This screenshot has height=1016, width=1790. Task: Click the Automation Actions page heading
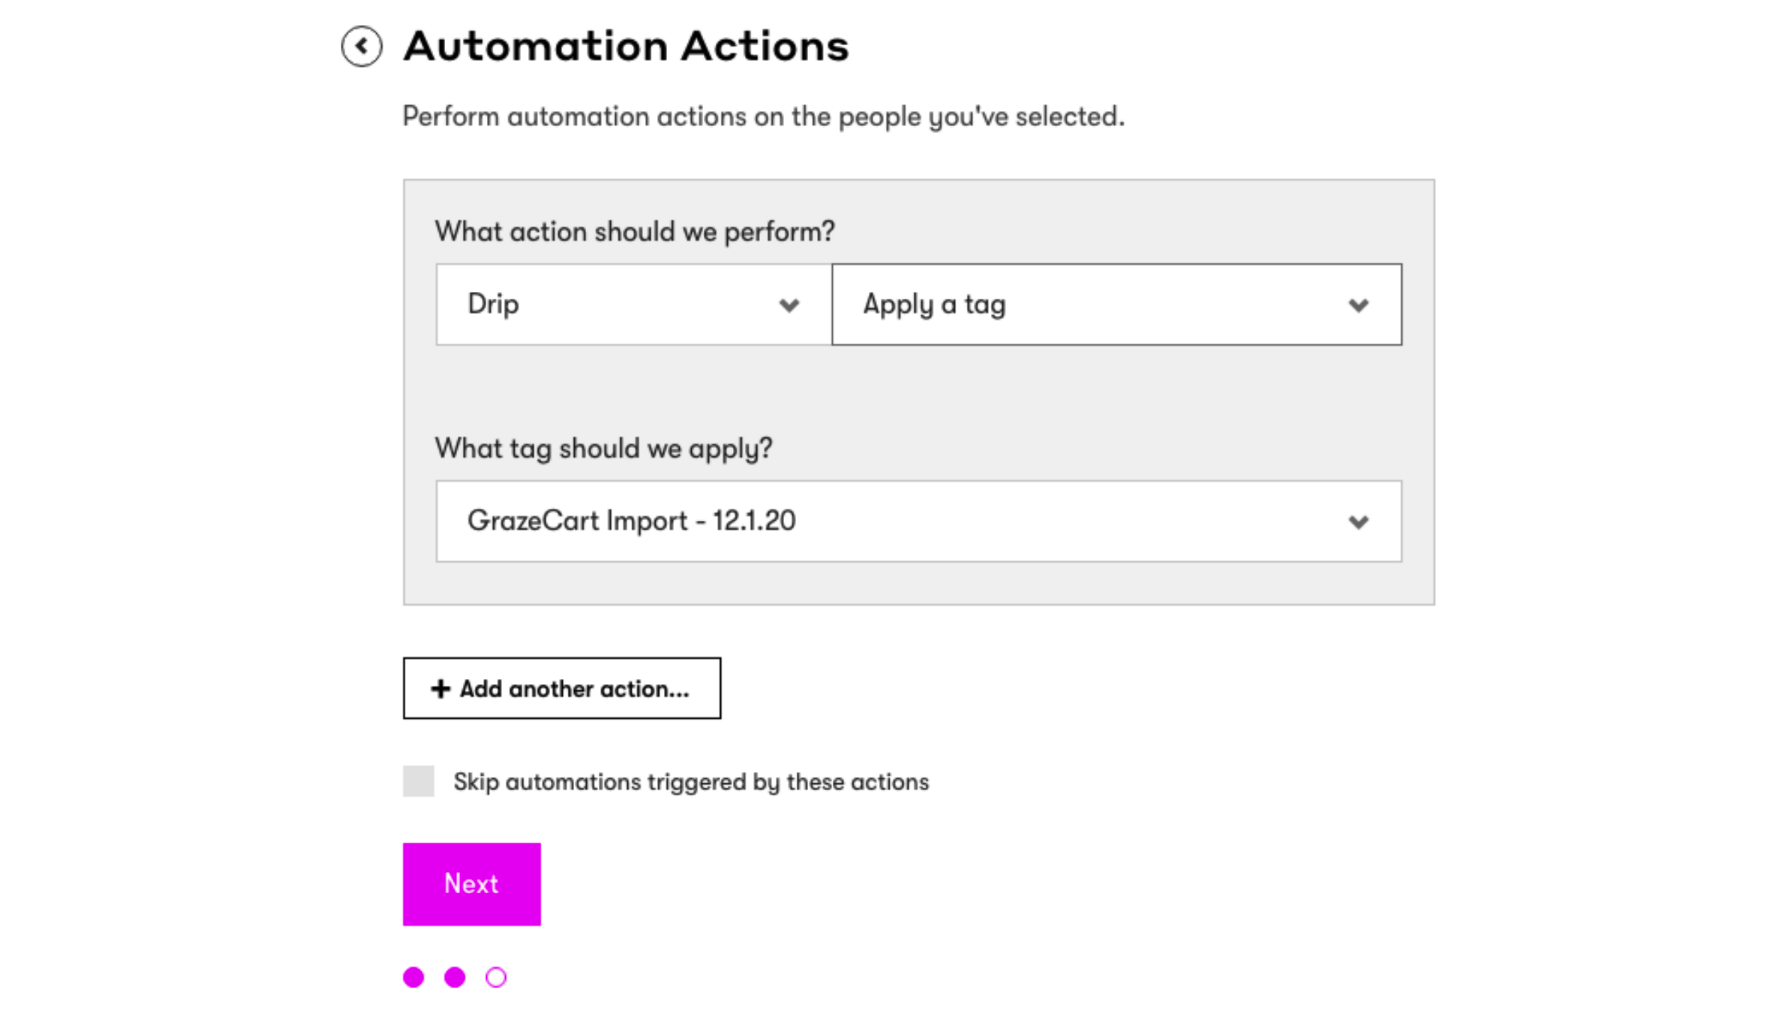[626, 46]
